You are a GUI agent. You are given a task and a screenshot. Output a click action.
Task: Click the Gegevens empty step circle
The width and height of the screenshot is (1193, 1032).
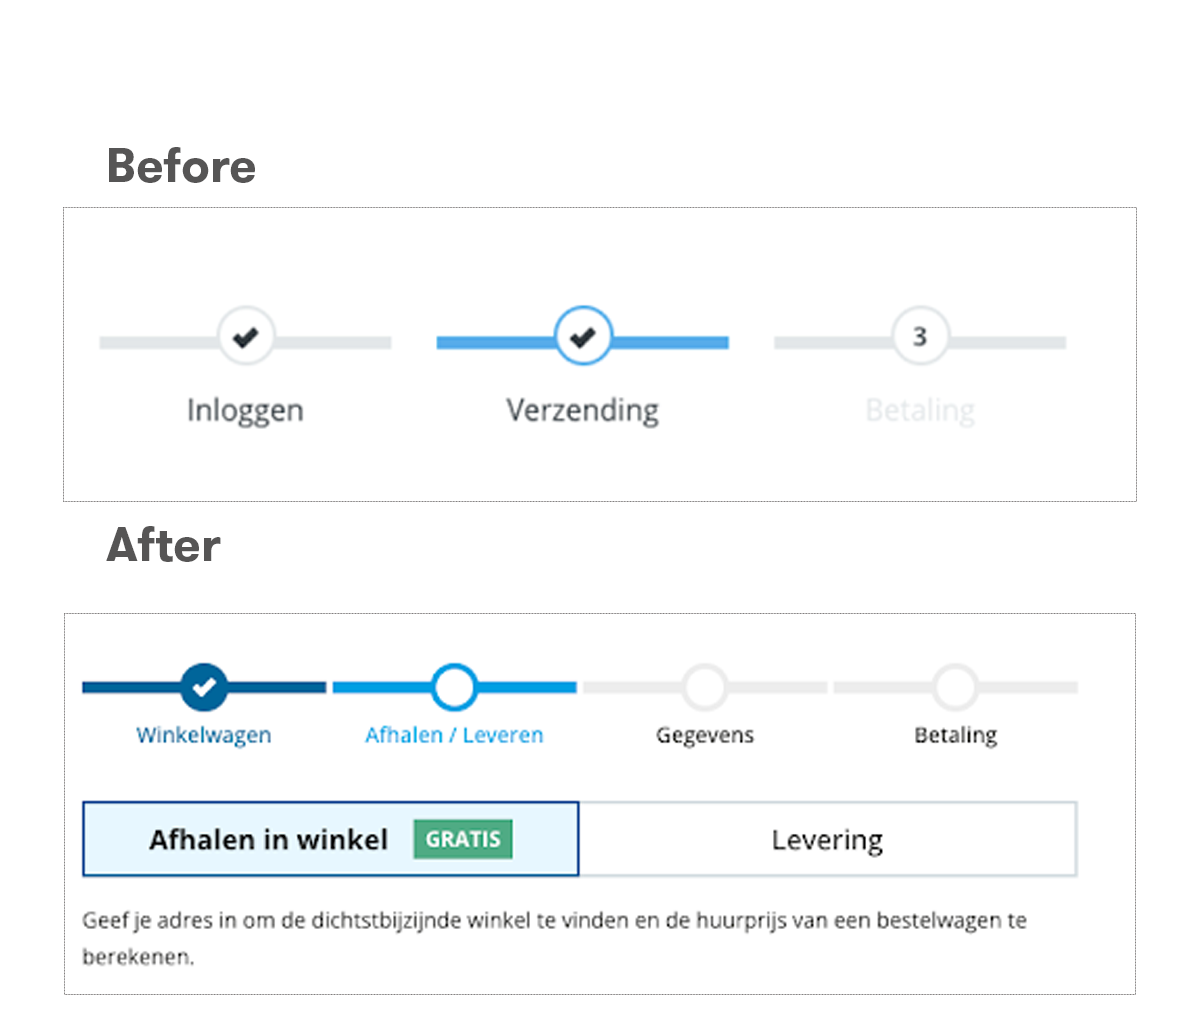click(x=705, y=687)
